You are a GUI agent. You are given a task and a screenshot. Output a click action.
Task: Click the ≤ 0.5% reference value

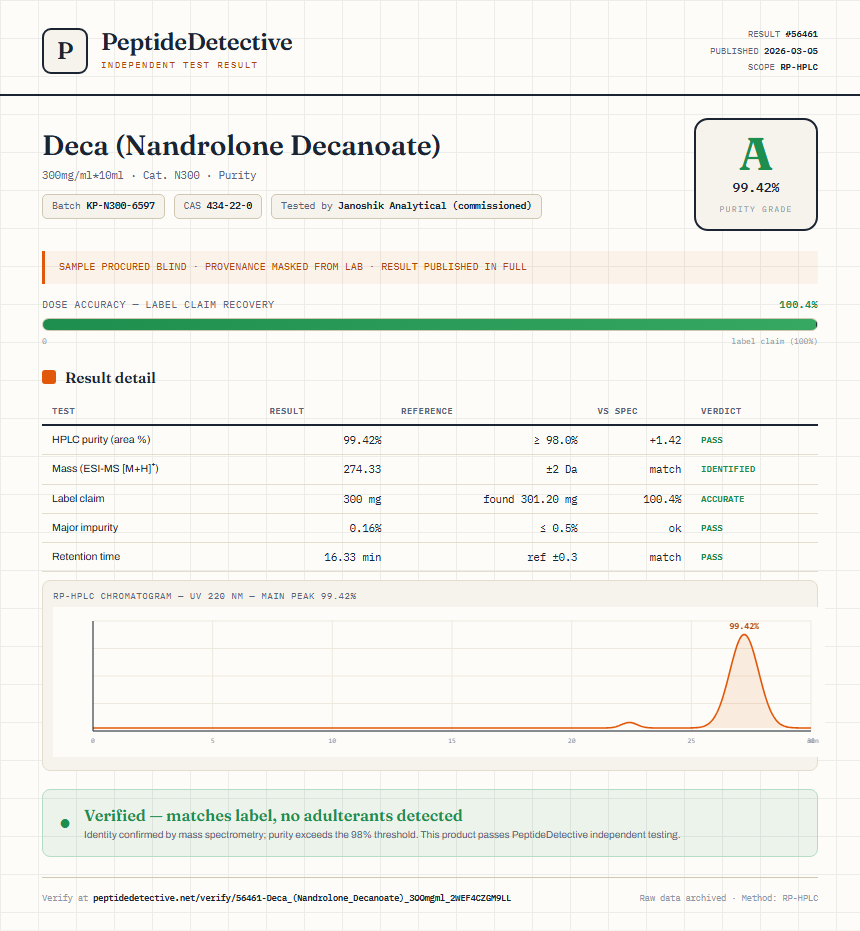tap(559, 528)
